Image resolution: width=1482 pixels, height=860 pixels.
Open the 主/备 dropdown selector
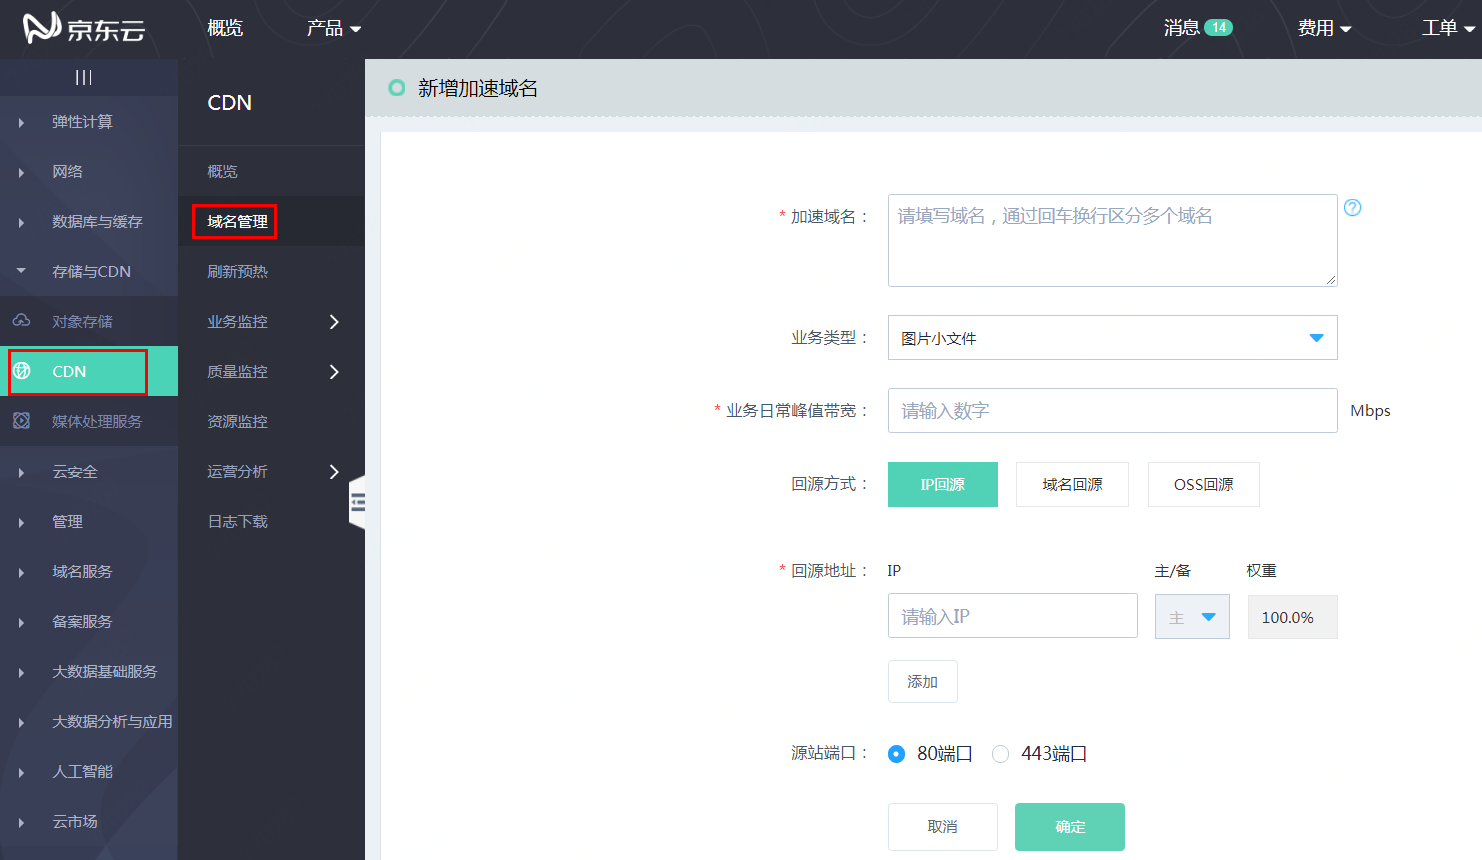(1192, 617)
